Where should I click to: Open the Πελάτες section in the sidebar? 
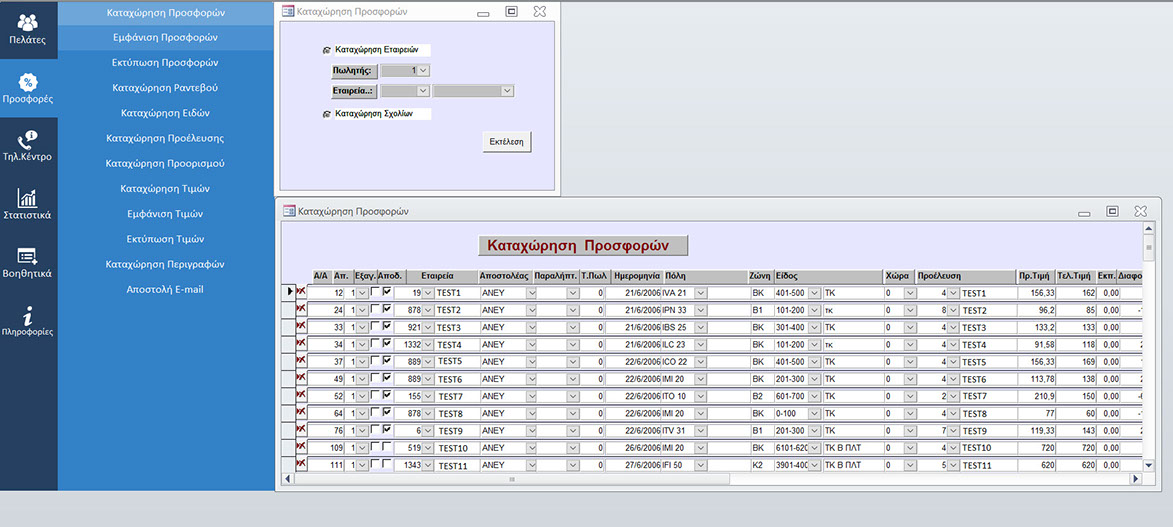pyautogui.click(x=28, y=30)
